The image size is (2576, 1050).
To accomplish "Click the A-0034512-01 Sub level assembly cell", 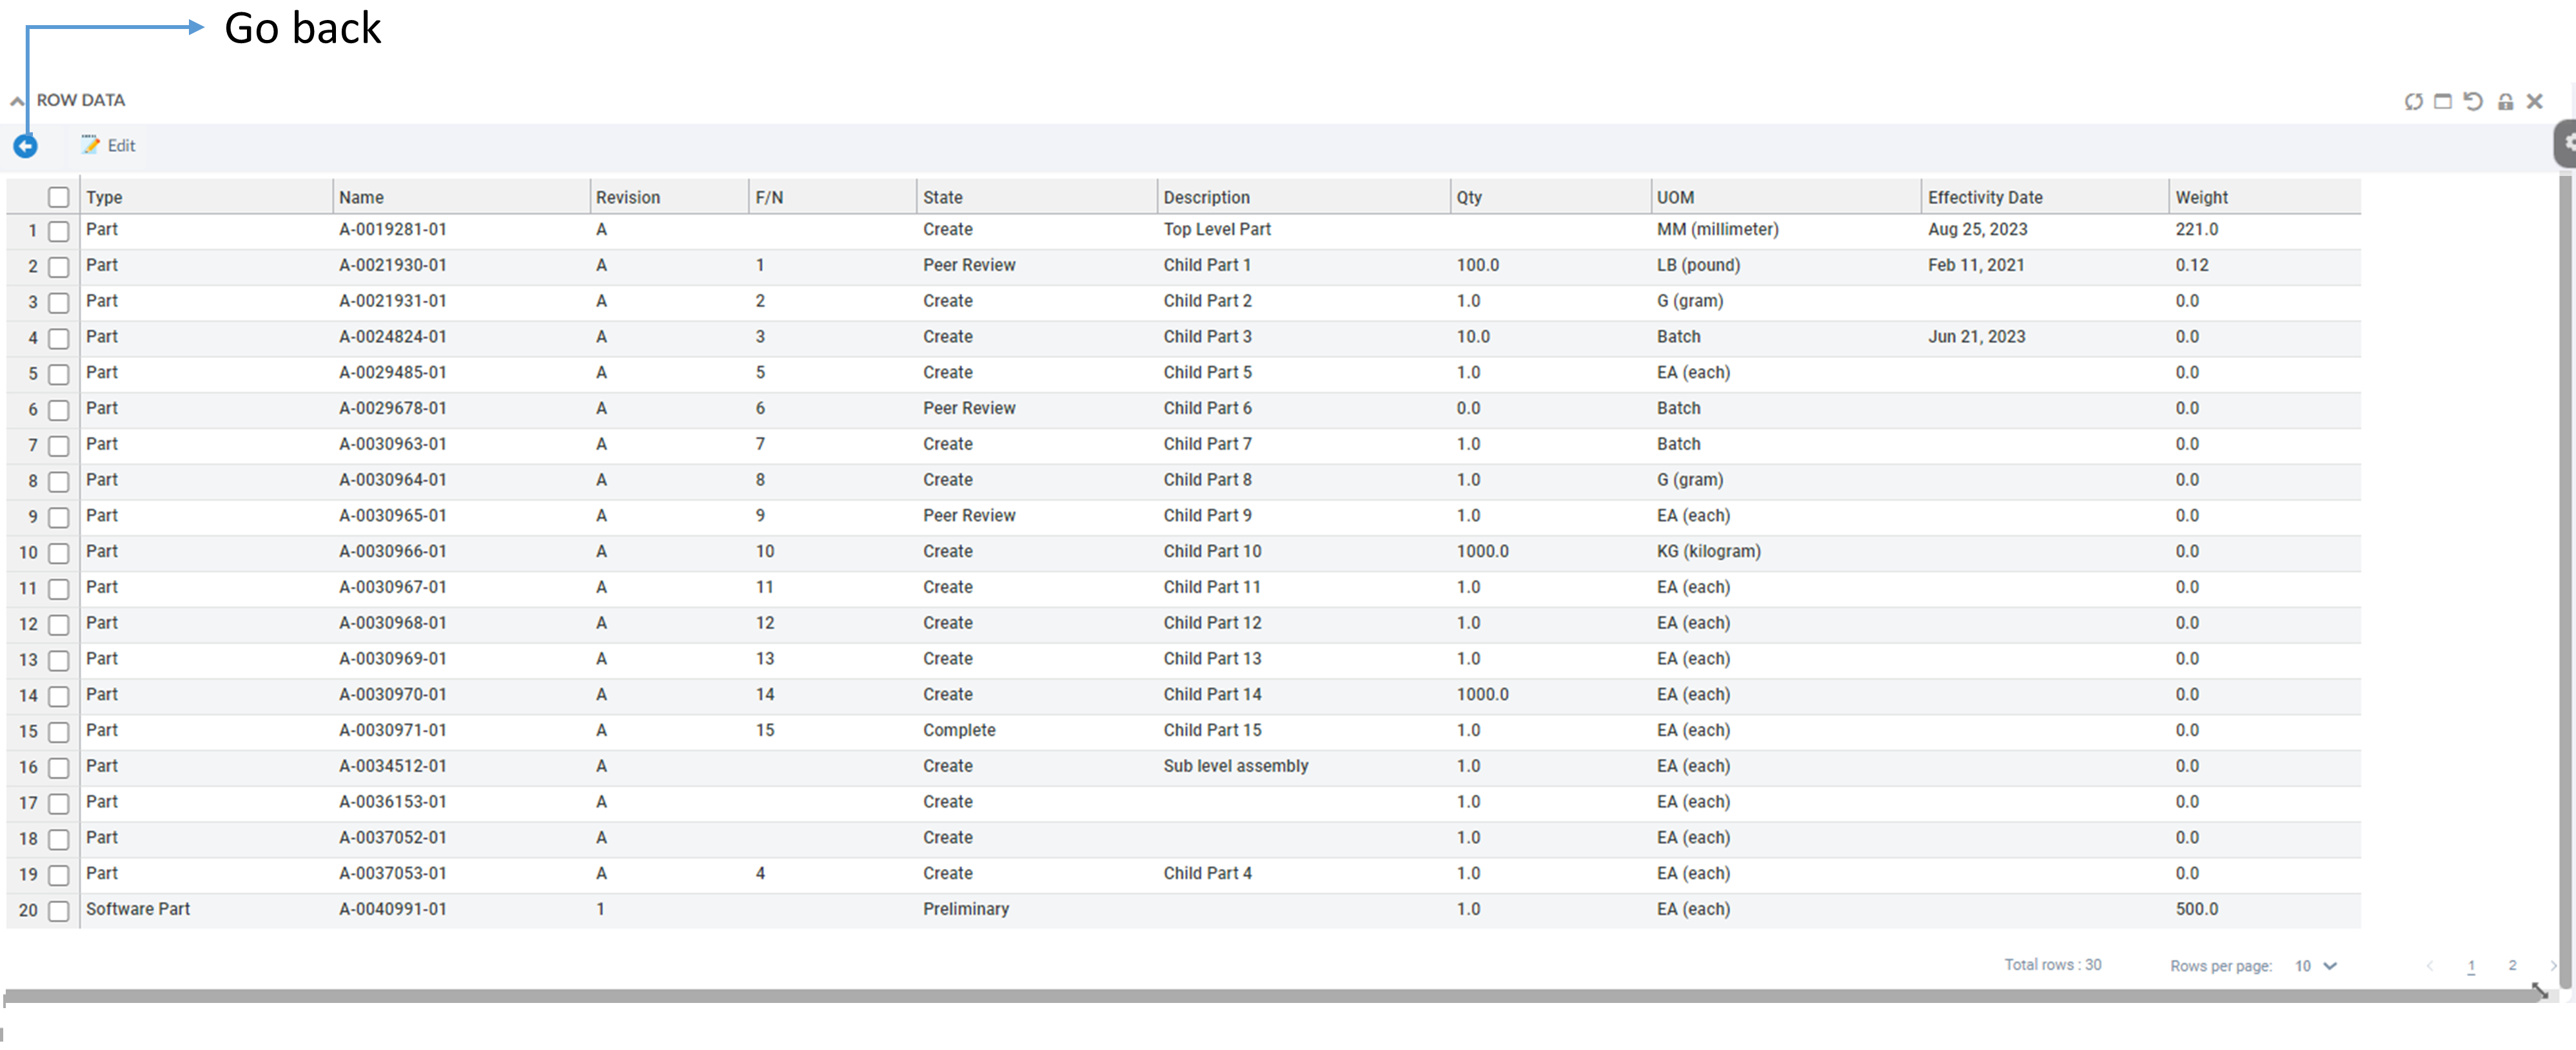I will coord(1235,766).
